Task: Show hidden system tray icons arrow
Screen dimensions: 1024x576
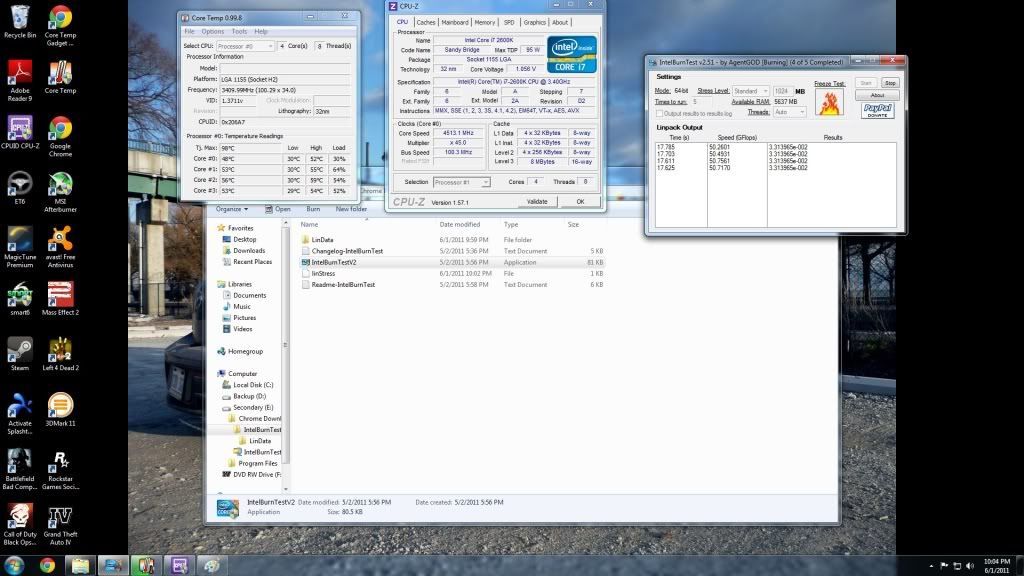Action: (931, 566)
